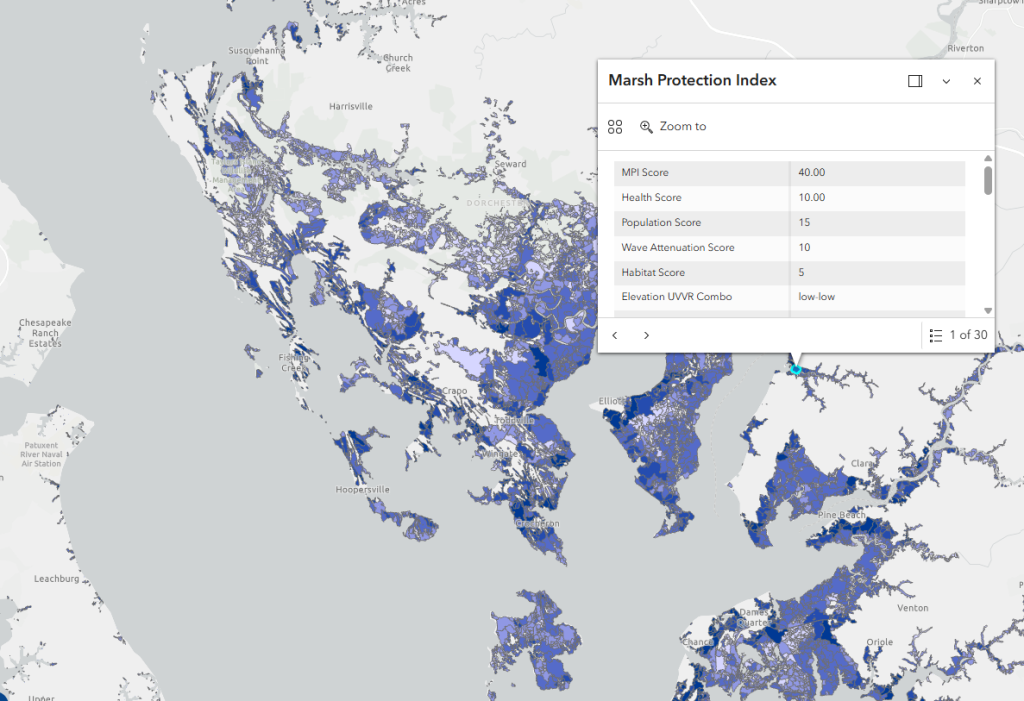Collapse the Marsh Protection Index popup
Screen dimensions: 1024x701
point(946,81)
